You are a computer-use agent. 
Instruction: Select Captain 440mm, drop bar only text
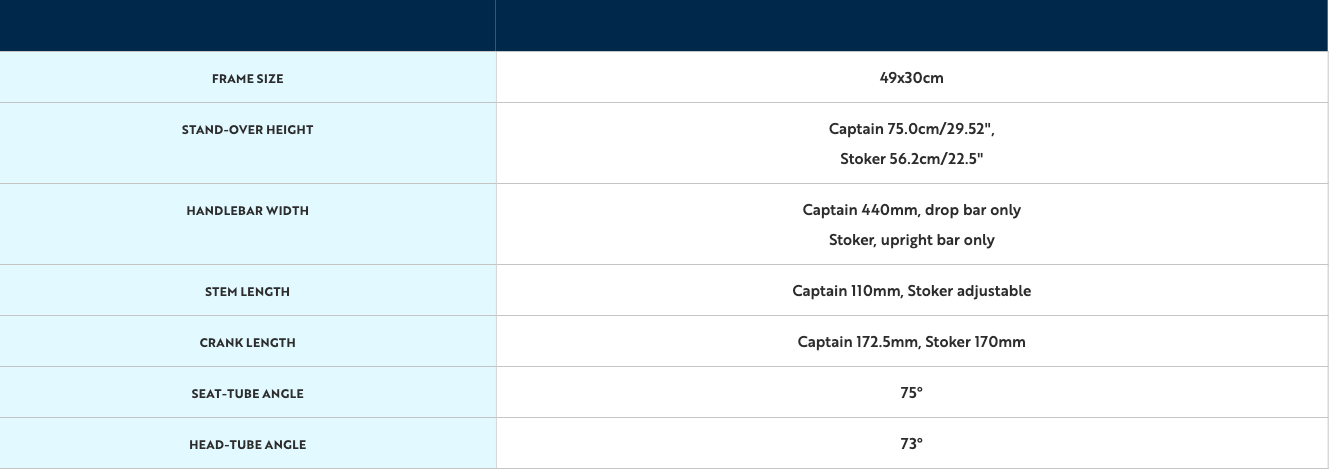click(911, 210)
